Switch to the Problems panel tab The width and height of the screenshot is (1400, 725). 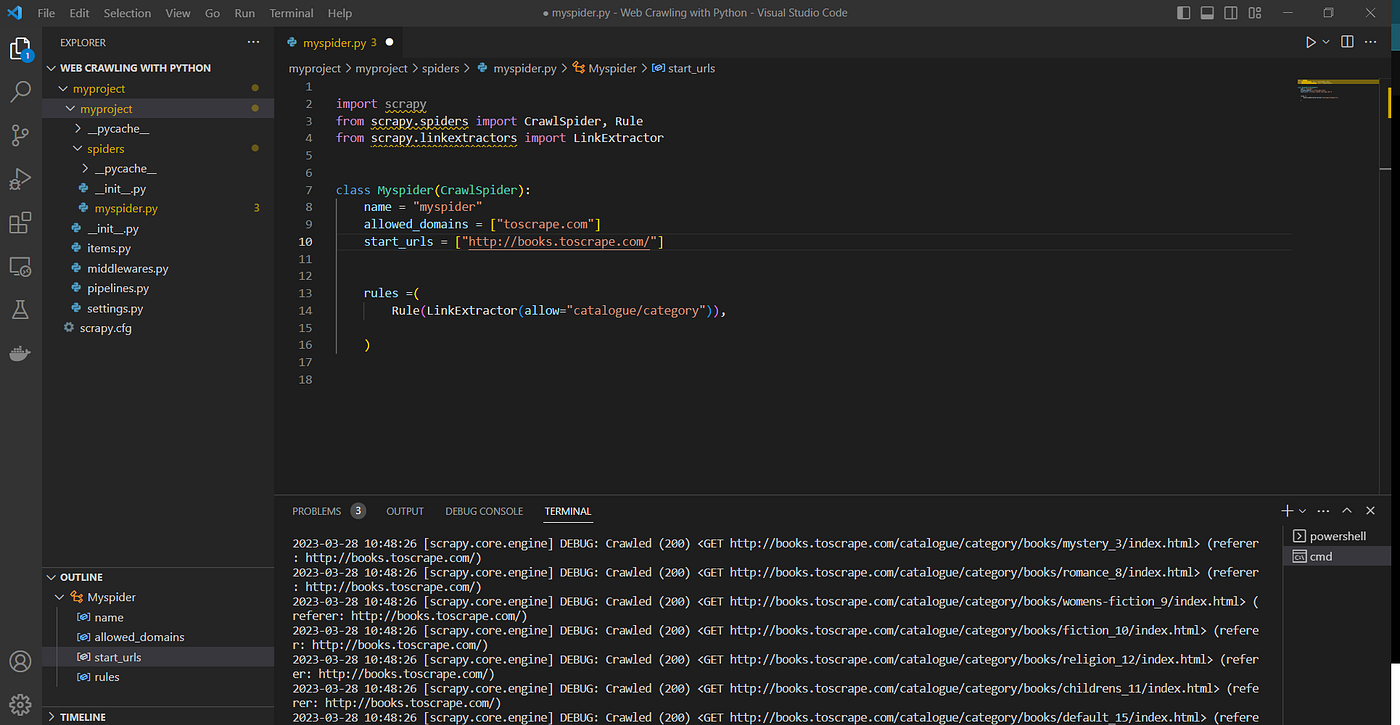pos(316,511)
